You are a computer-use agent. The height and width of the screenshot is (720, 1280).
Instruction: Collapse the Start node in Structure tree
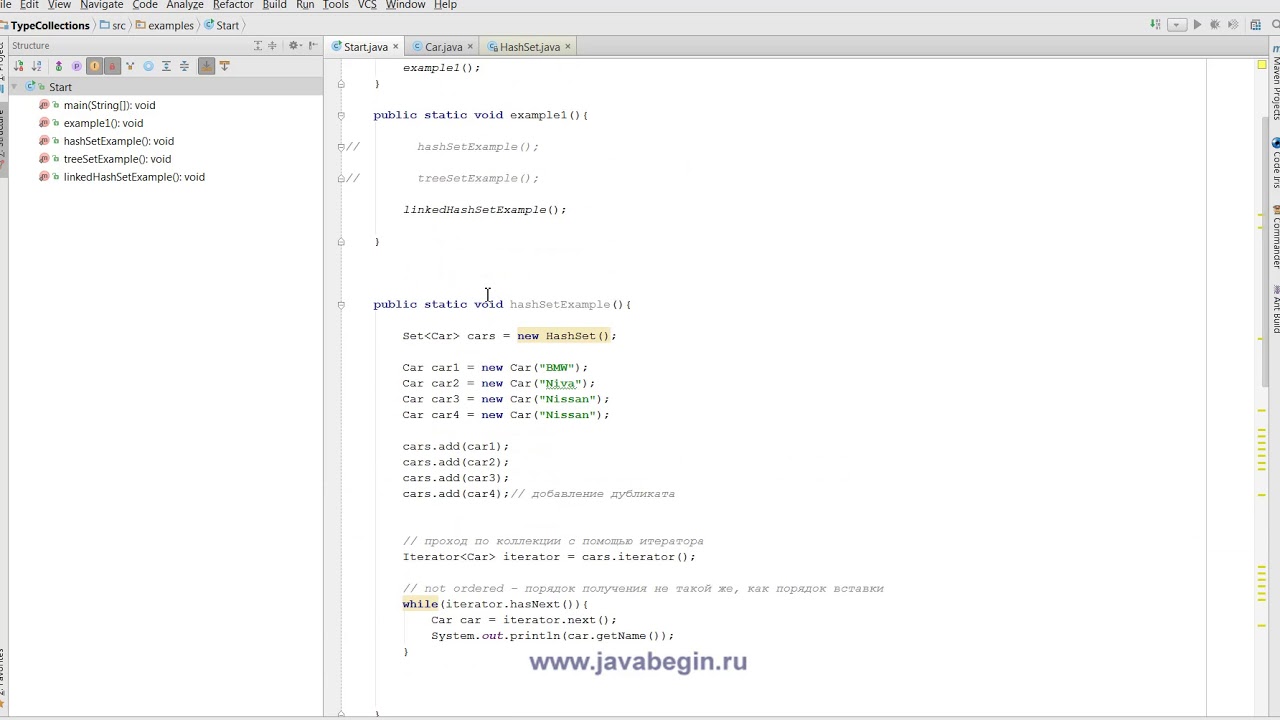pos(15,87)
